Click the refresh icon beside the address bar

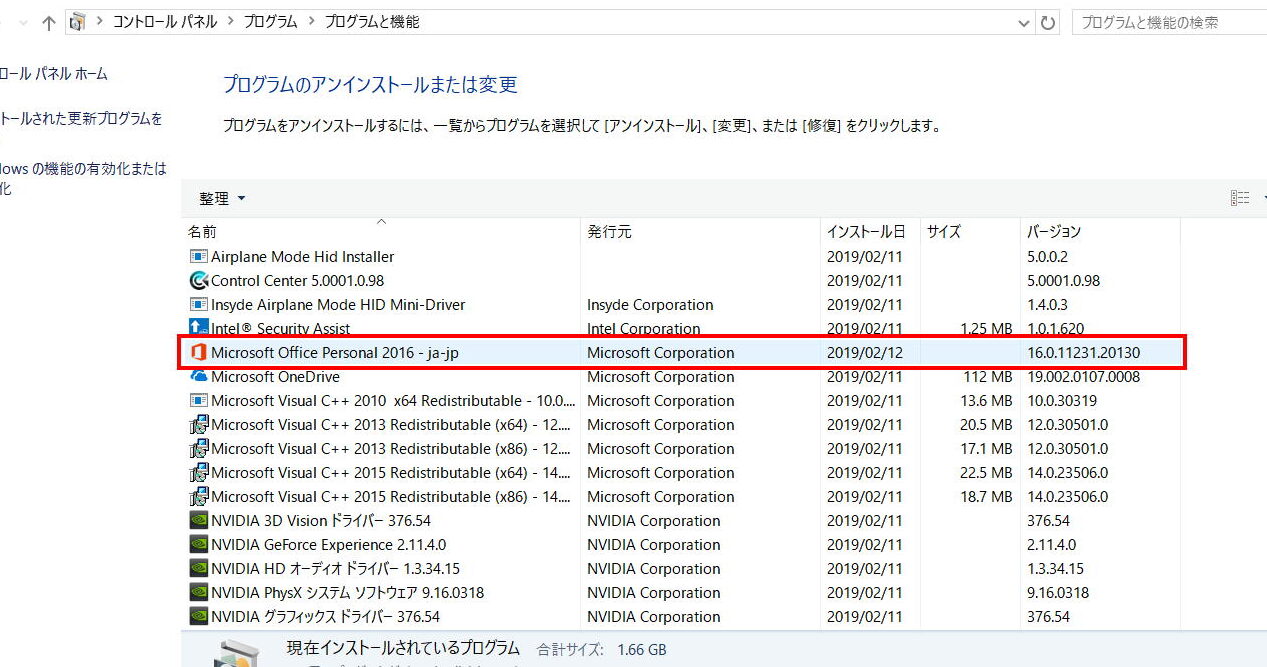1047,22
